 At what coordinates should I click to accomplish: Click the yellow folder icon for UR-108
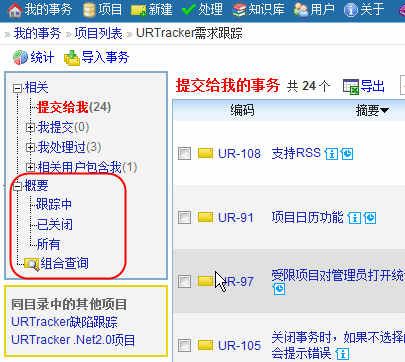pos(205,153)
